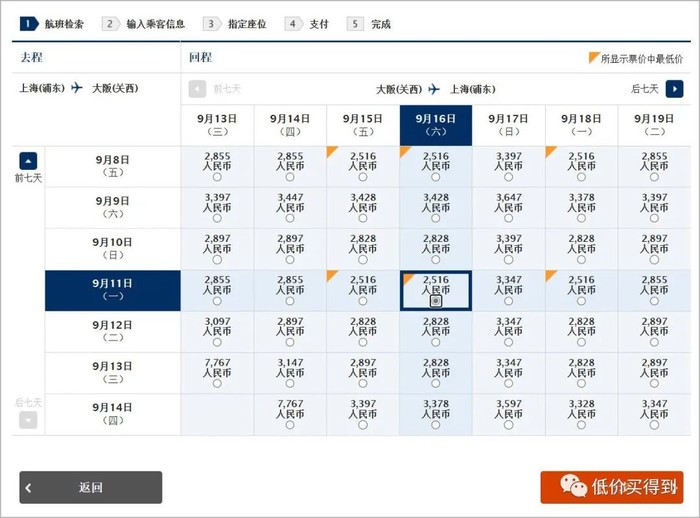Select return date column 9月16日
The image size is (700, 518).
coord(435,125)
